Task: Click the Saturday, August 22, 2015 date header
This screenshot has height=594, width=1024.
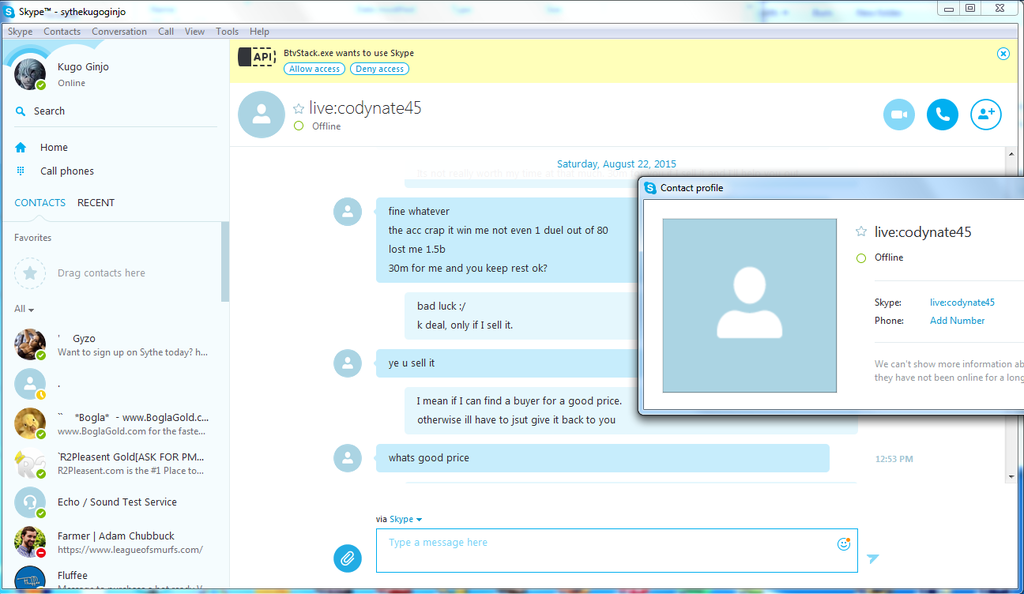Action: tap(616, 164)
